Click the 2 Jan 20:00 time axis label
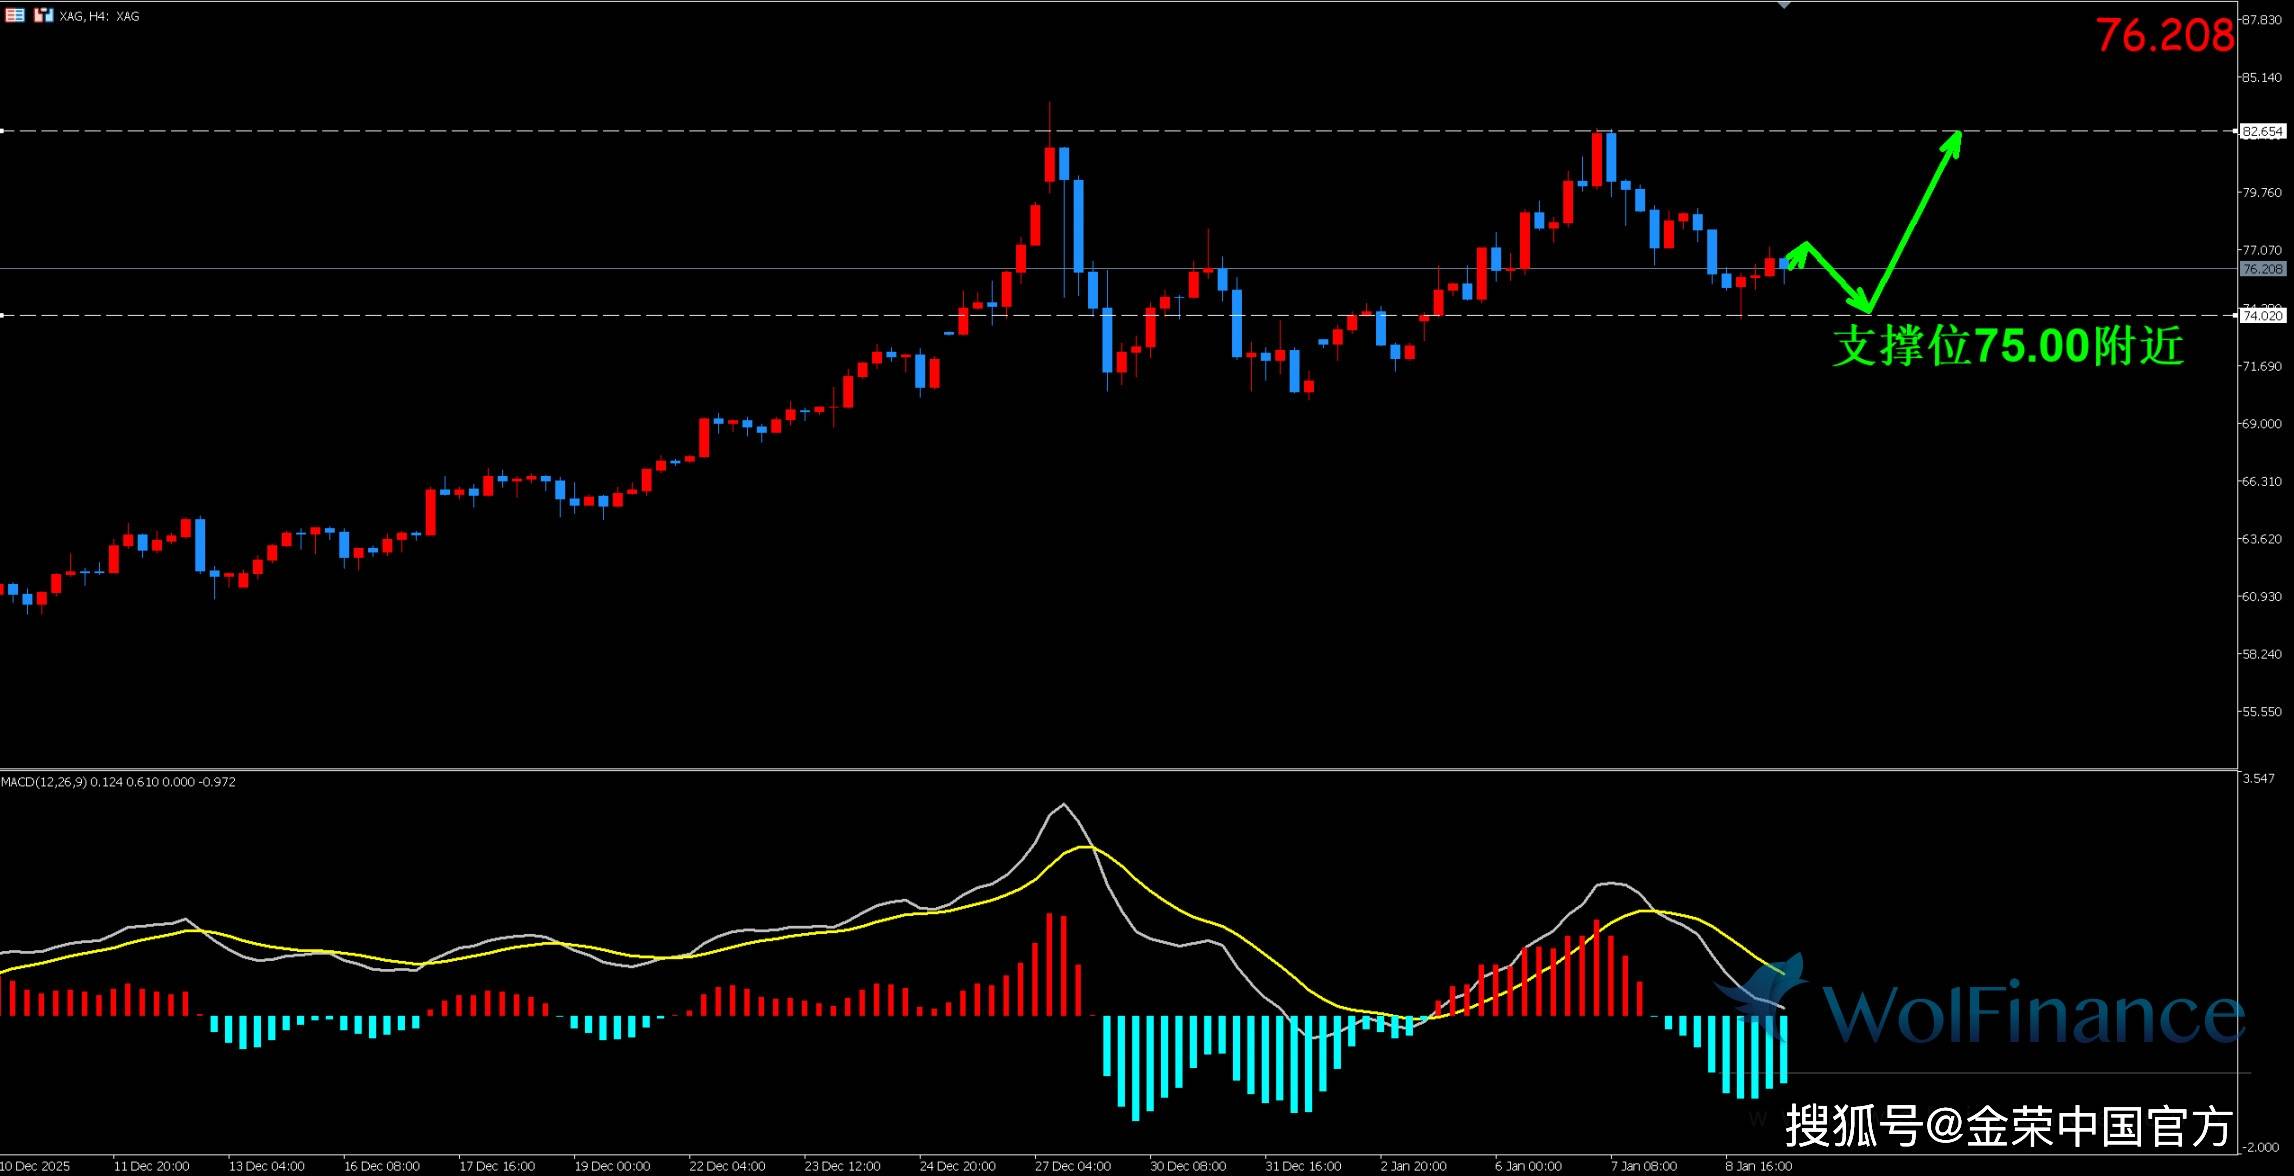The image size is (2294, 1176). 1413,1166
